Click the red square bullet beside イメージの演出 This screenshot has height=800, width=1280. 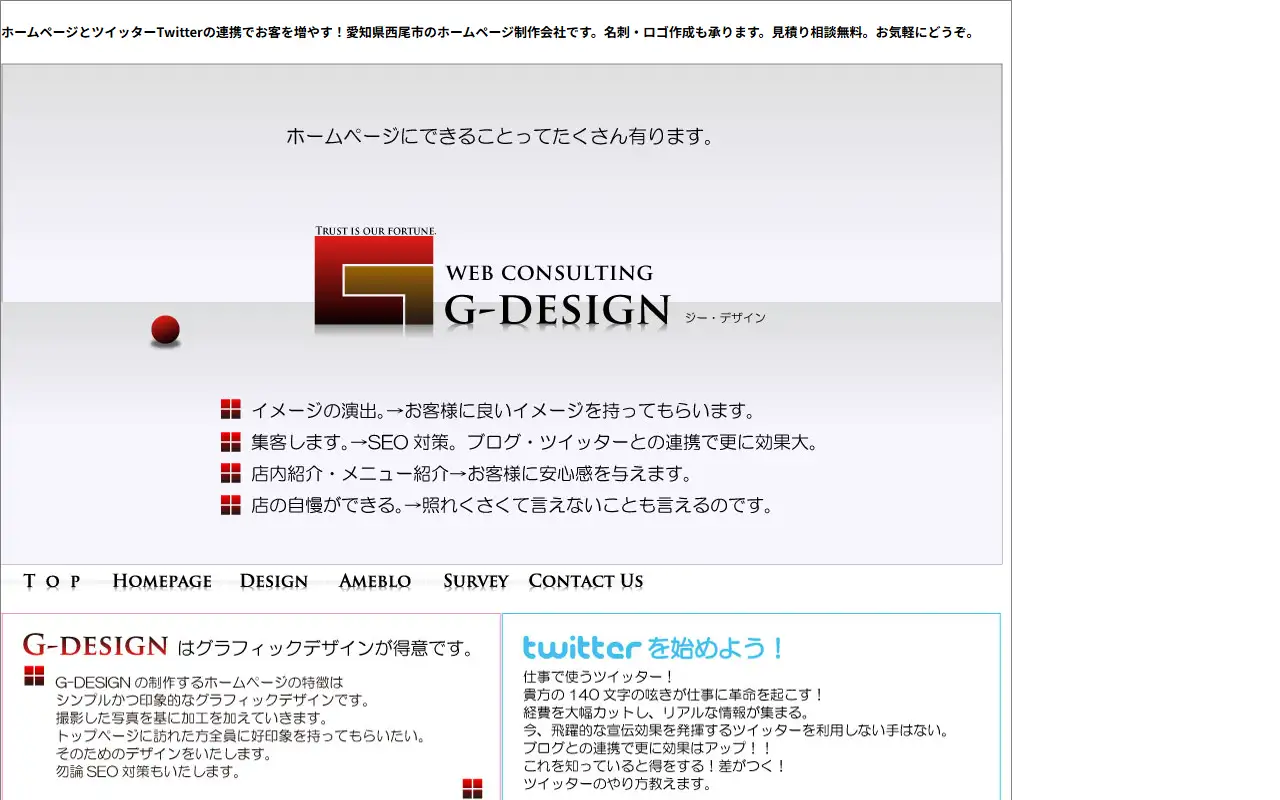pyautogui.click(x=231, y=409)
